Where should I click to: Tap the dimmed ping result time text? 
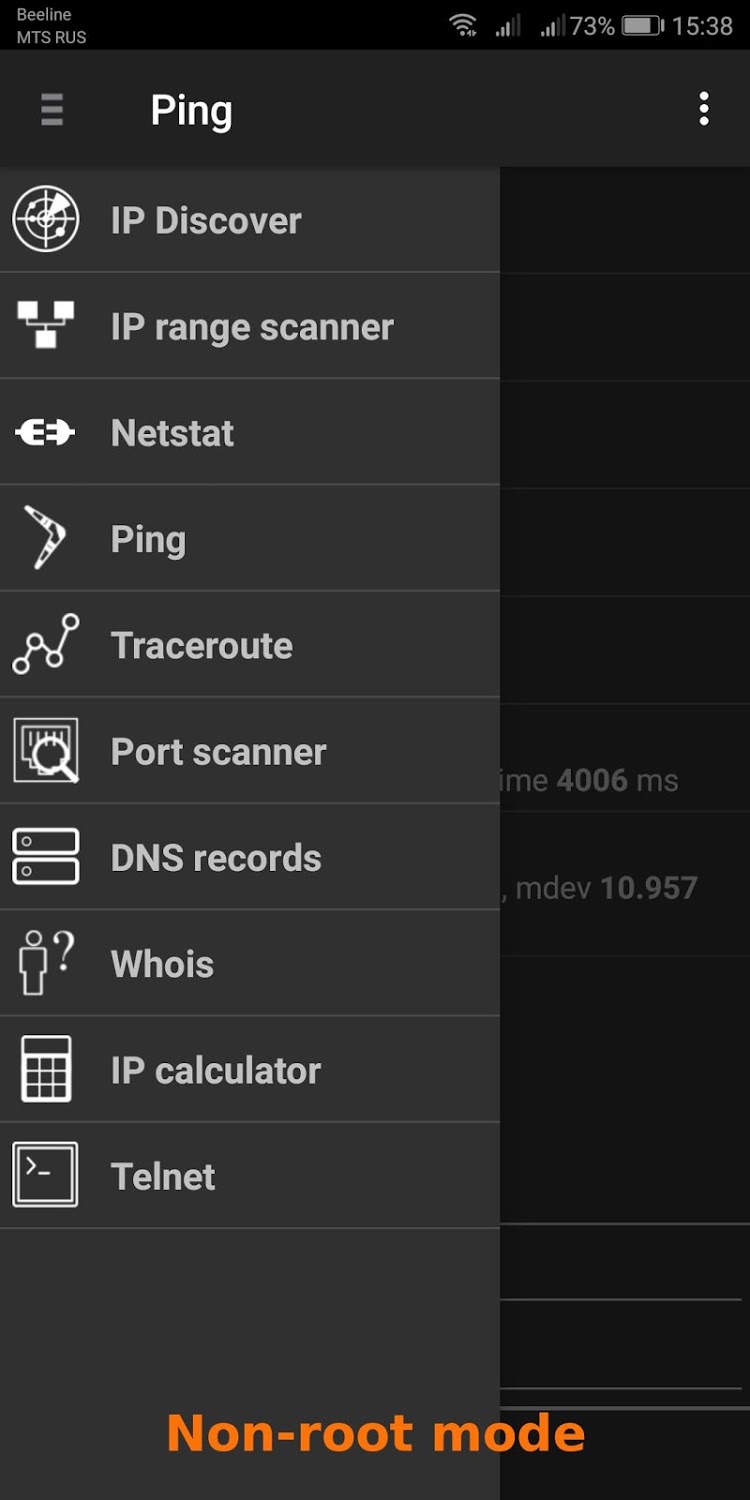(590, 781)
